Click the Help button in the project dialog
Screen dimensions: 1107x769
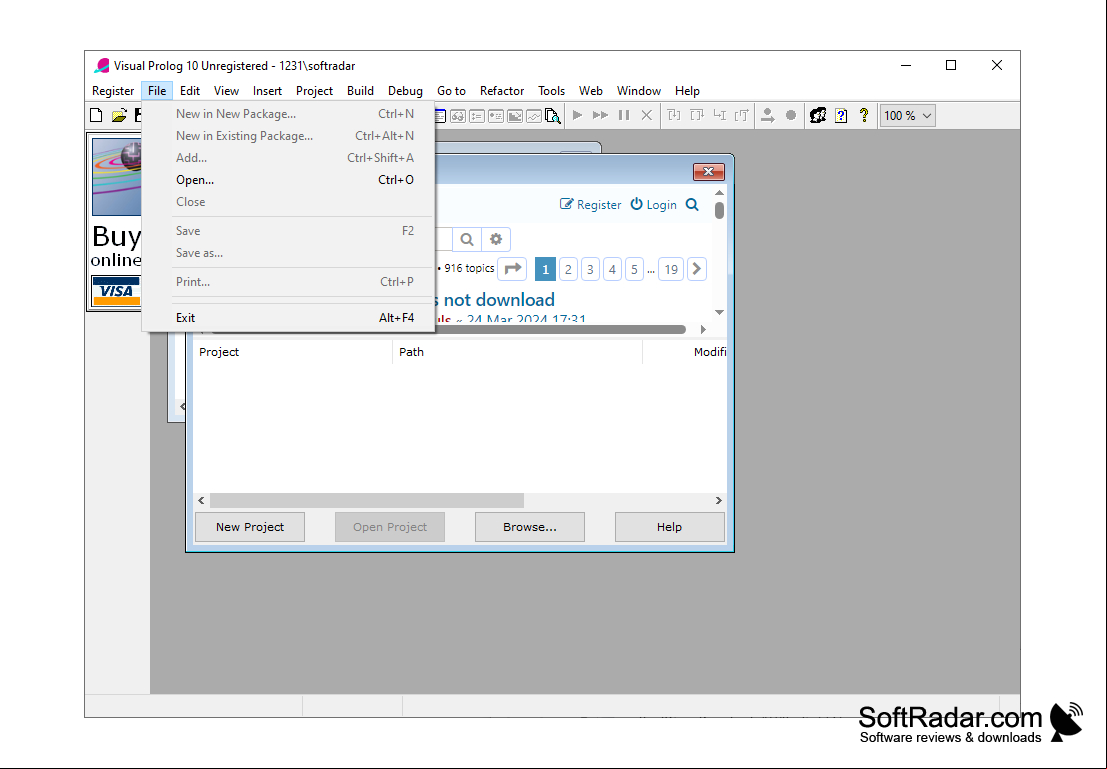[669, 527]
